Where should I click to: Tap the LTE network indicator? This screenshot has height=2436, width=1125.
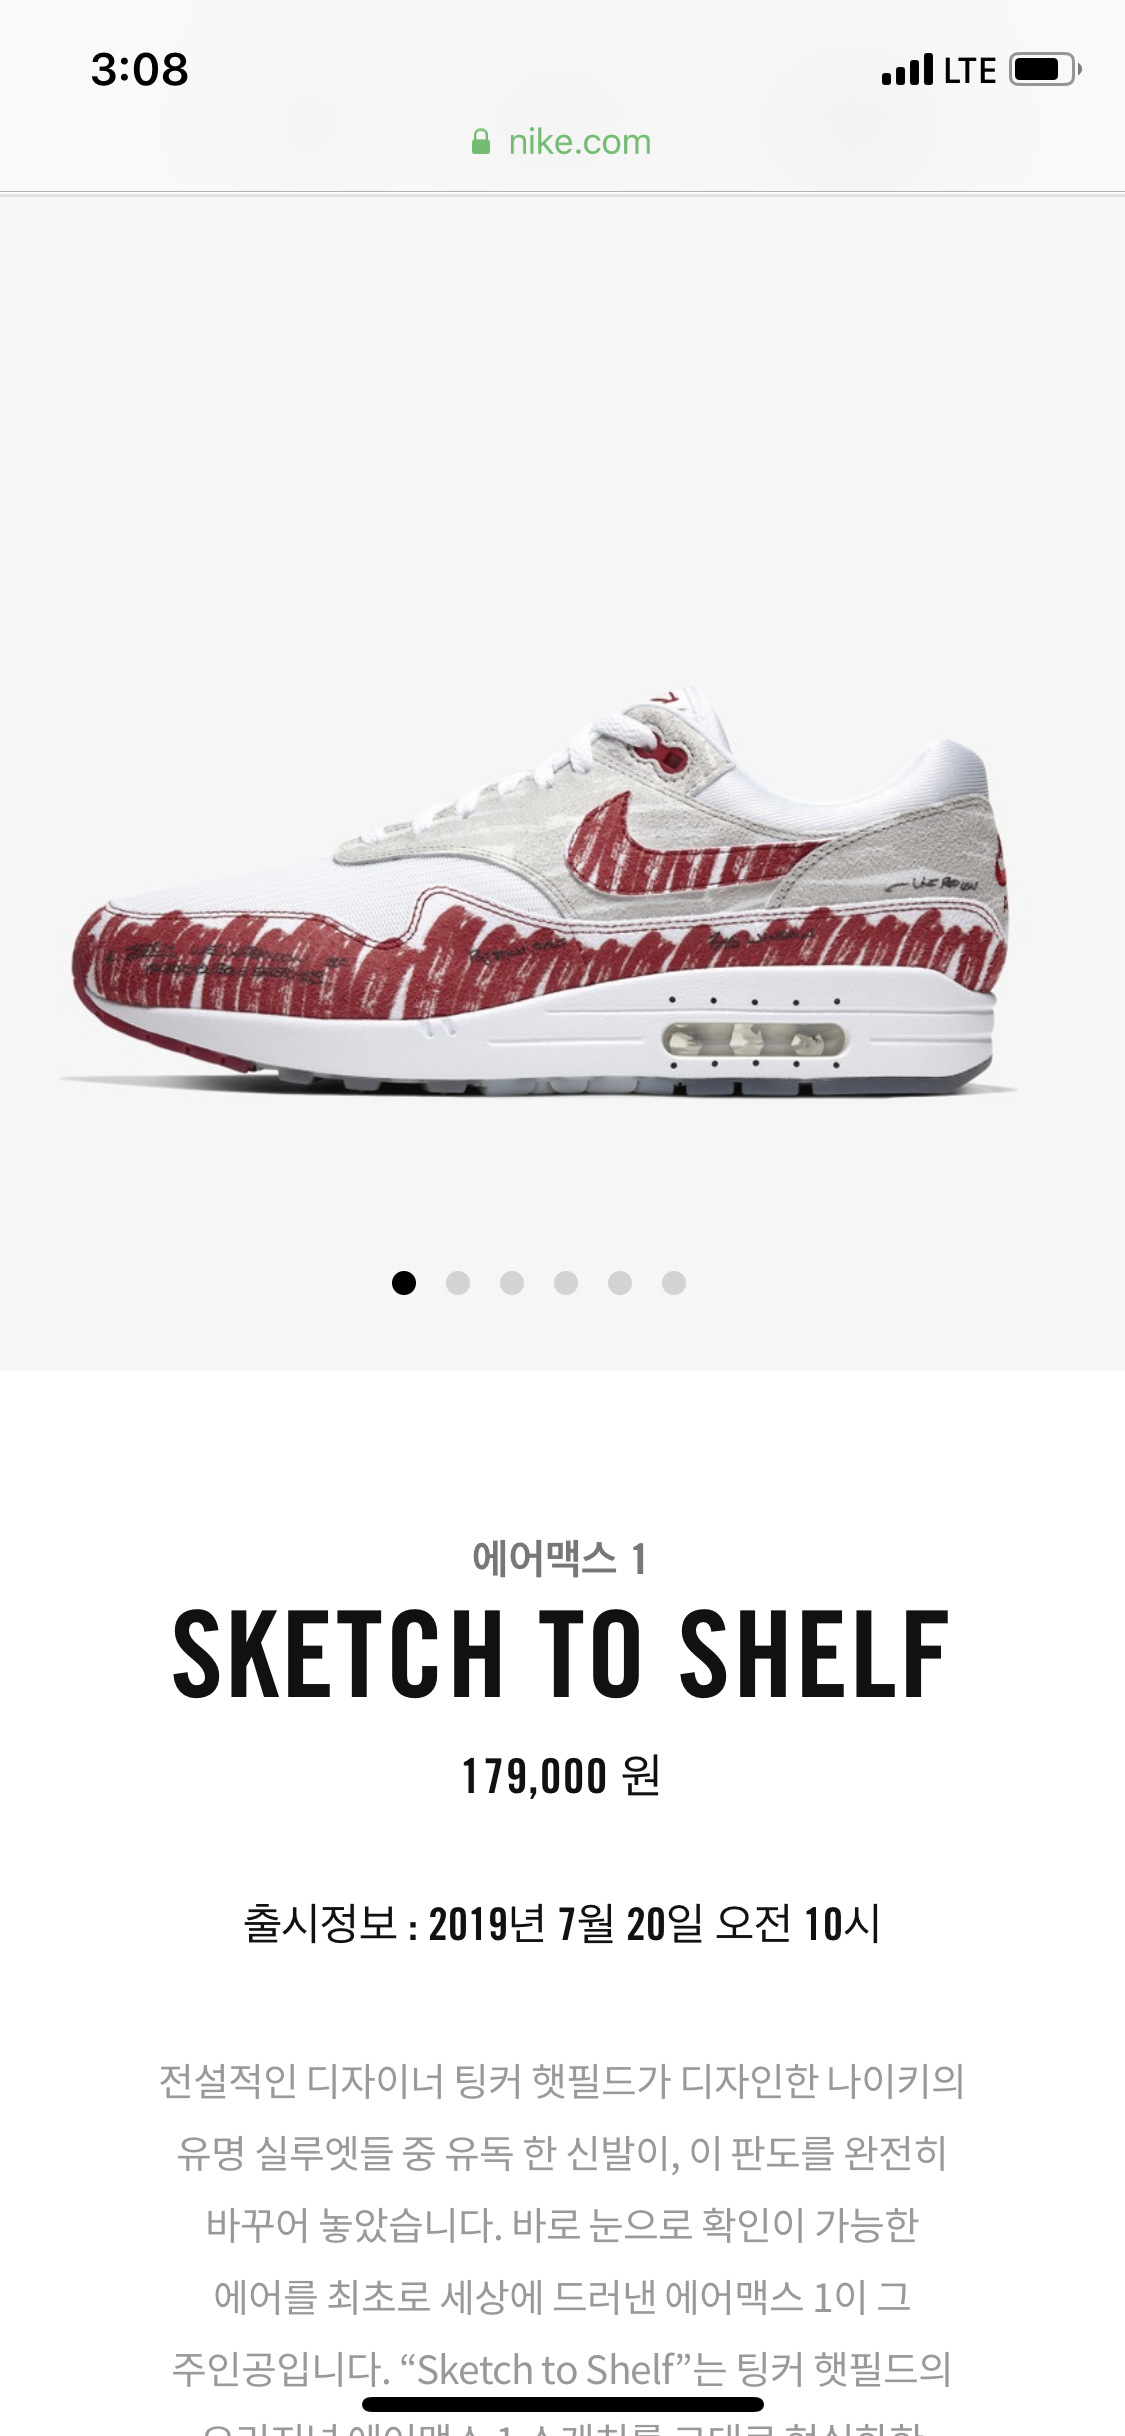(970, 71)
